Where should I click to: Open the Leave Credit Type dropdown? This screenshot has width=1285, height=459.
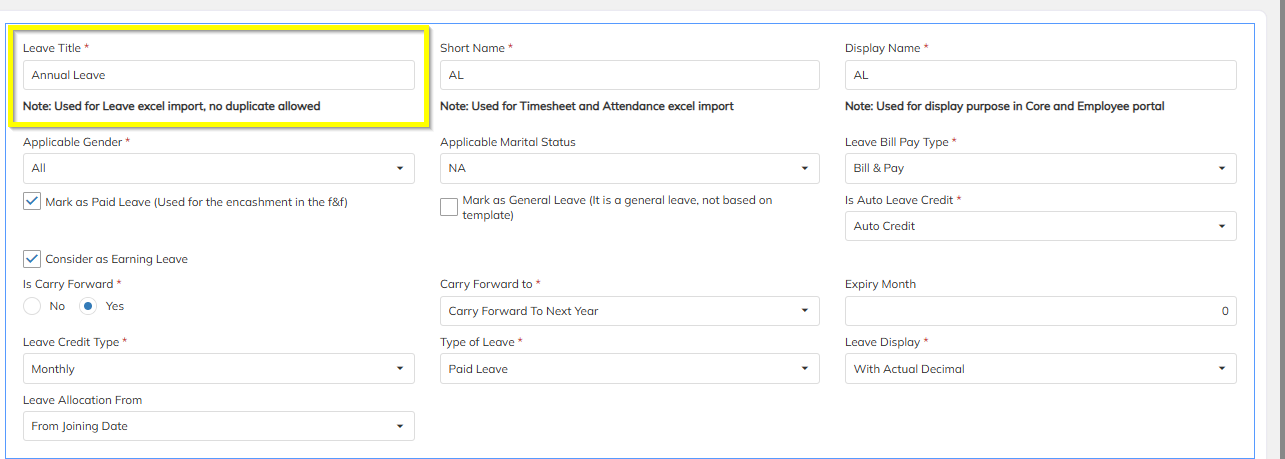click(218, 369)
